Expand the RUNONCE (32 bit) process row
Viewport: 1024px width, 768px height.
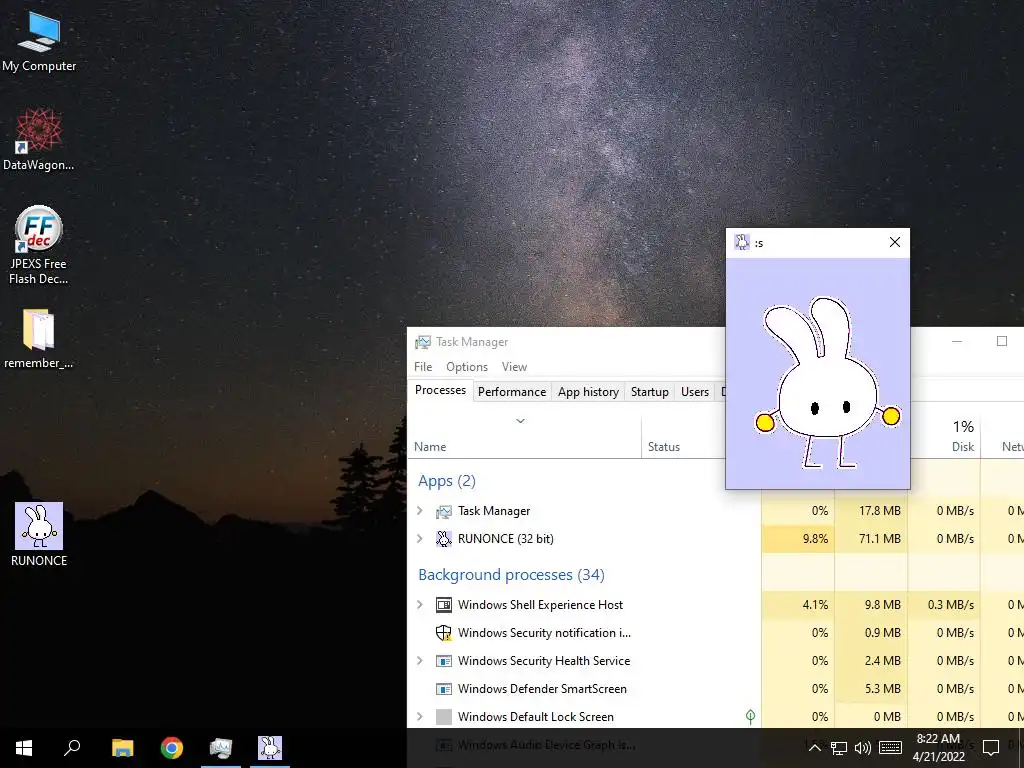click(420, 539)
